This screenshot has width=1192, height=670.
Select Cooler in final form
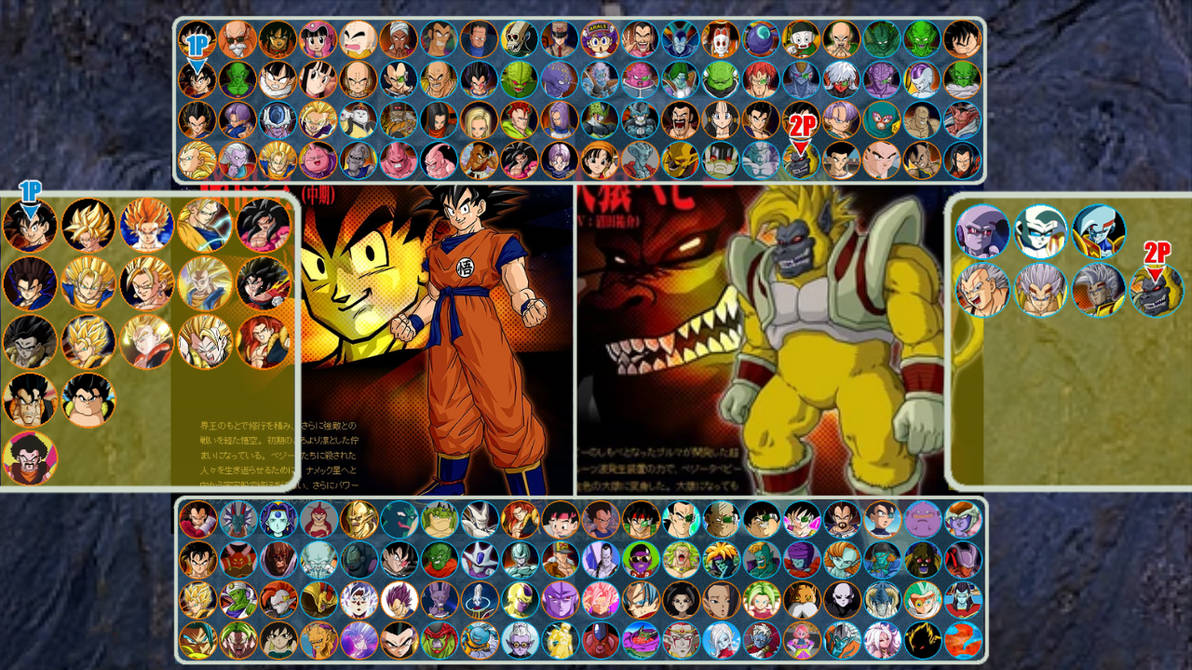click(x=479, y=560)
